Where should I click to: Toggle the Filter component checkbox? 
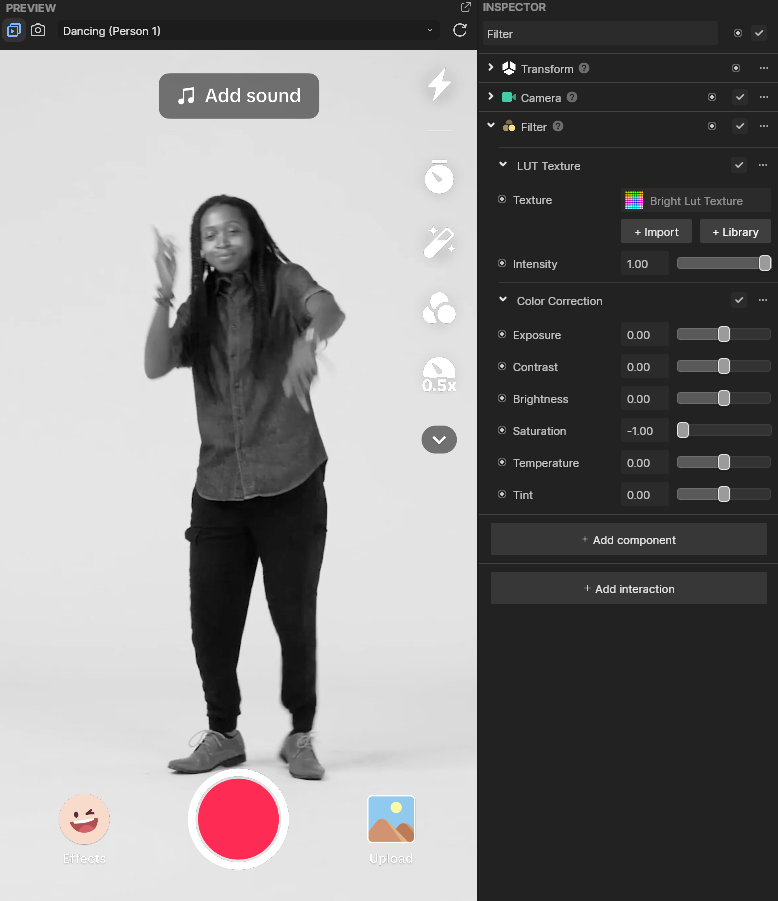(740, 126)
